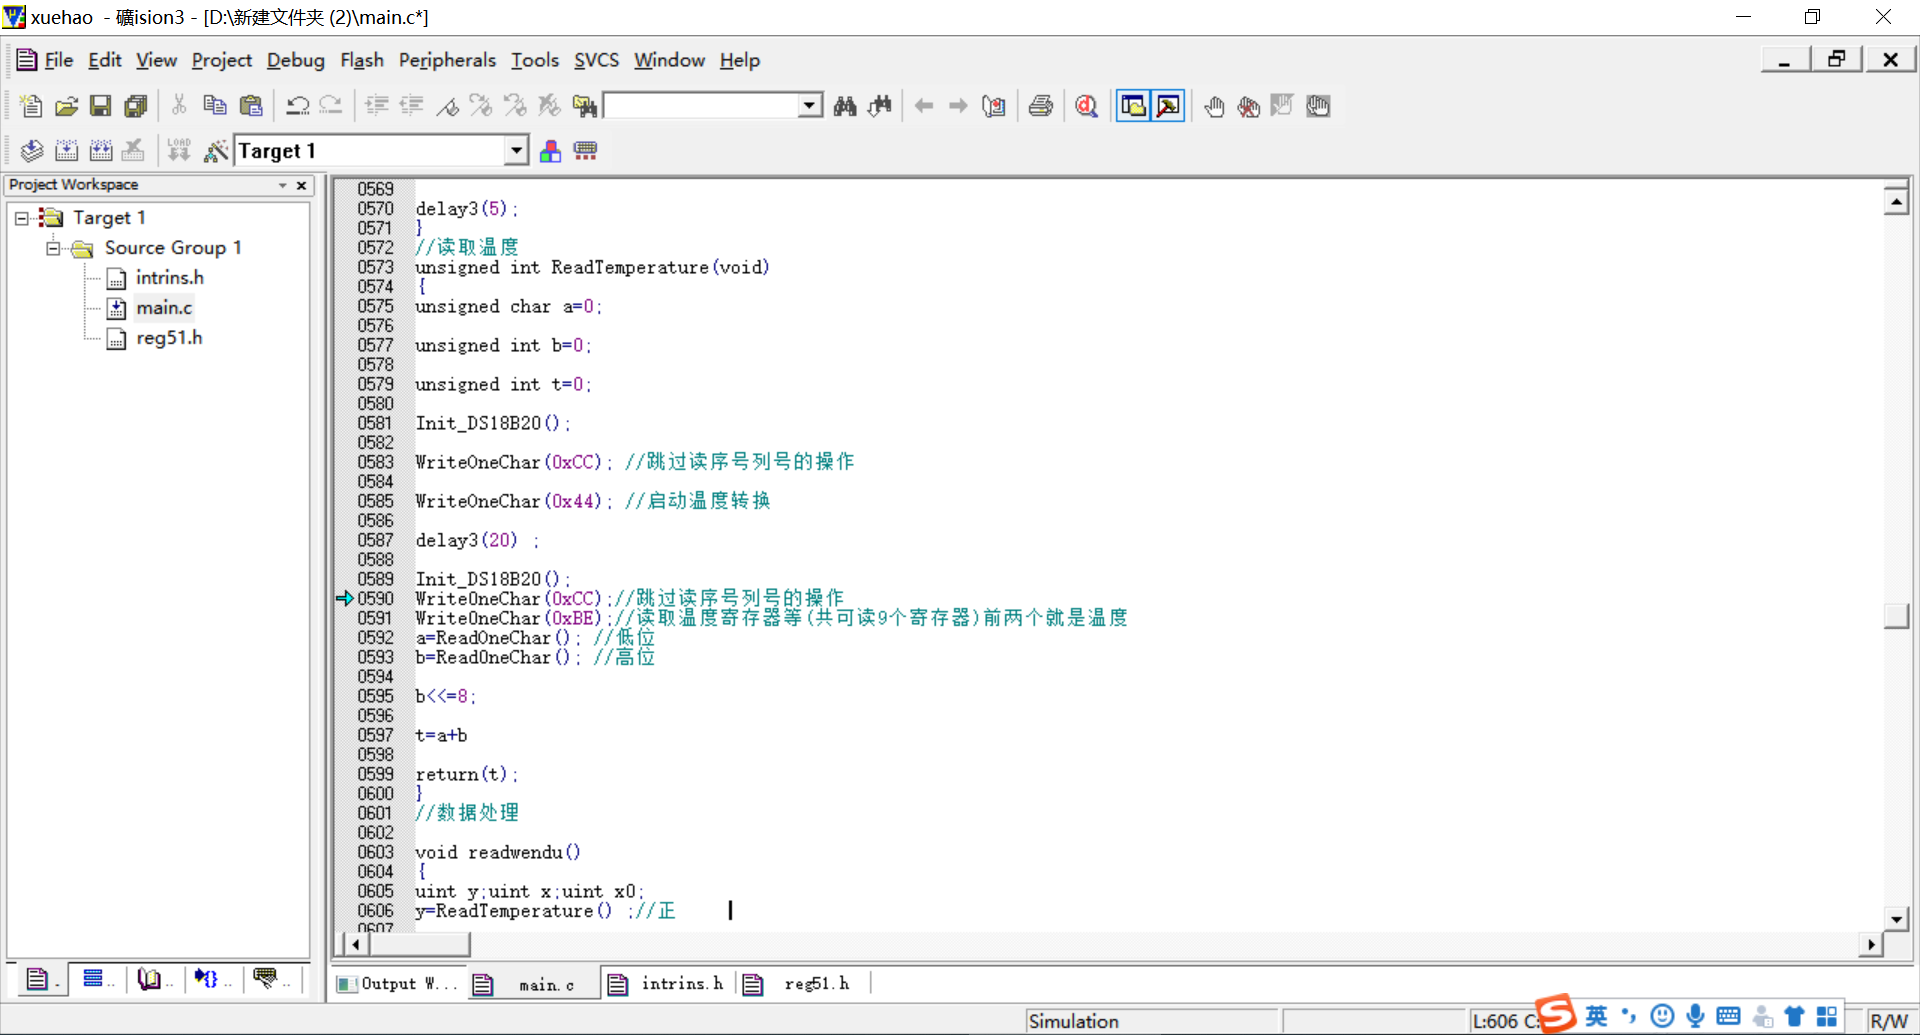Click the Find in Files icon

(585, 106)
